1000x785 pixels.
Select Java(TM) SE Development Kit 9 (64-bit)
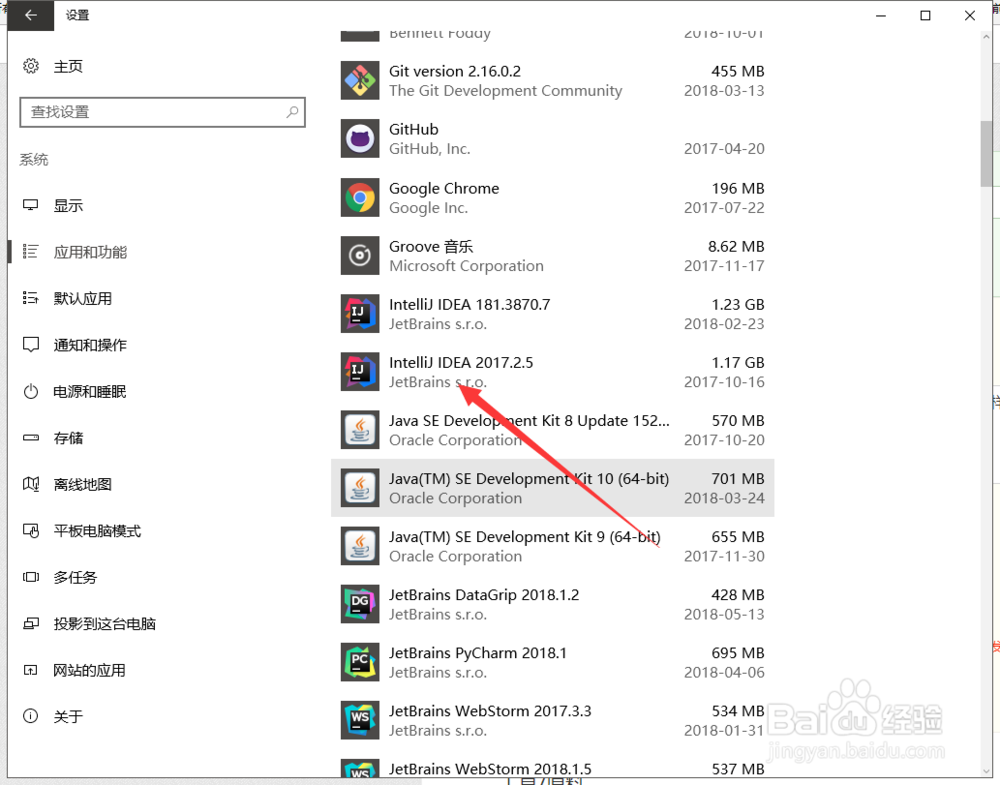click(x=525, y=537)
